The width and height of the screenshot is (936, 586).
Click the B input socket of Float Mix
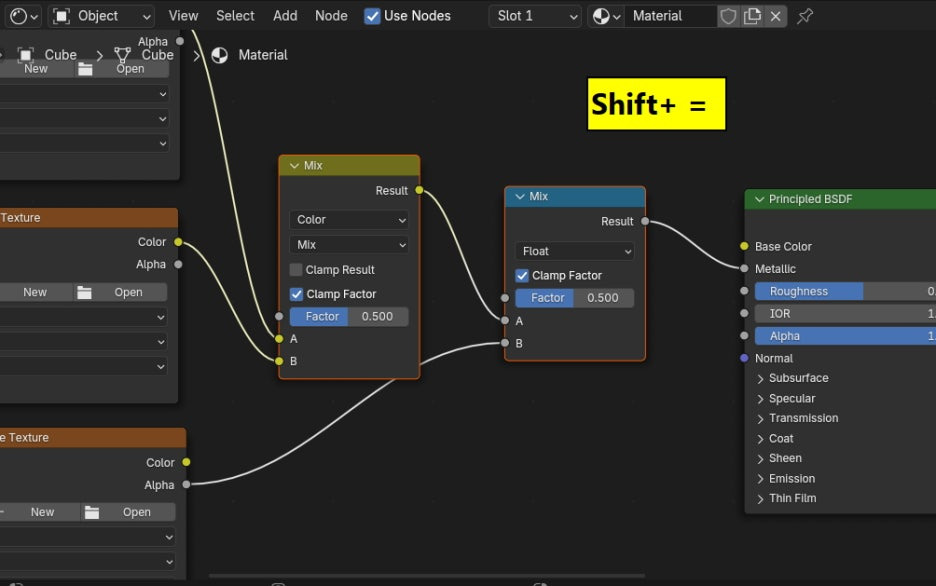click(505, 343)
